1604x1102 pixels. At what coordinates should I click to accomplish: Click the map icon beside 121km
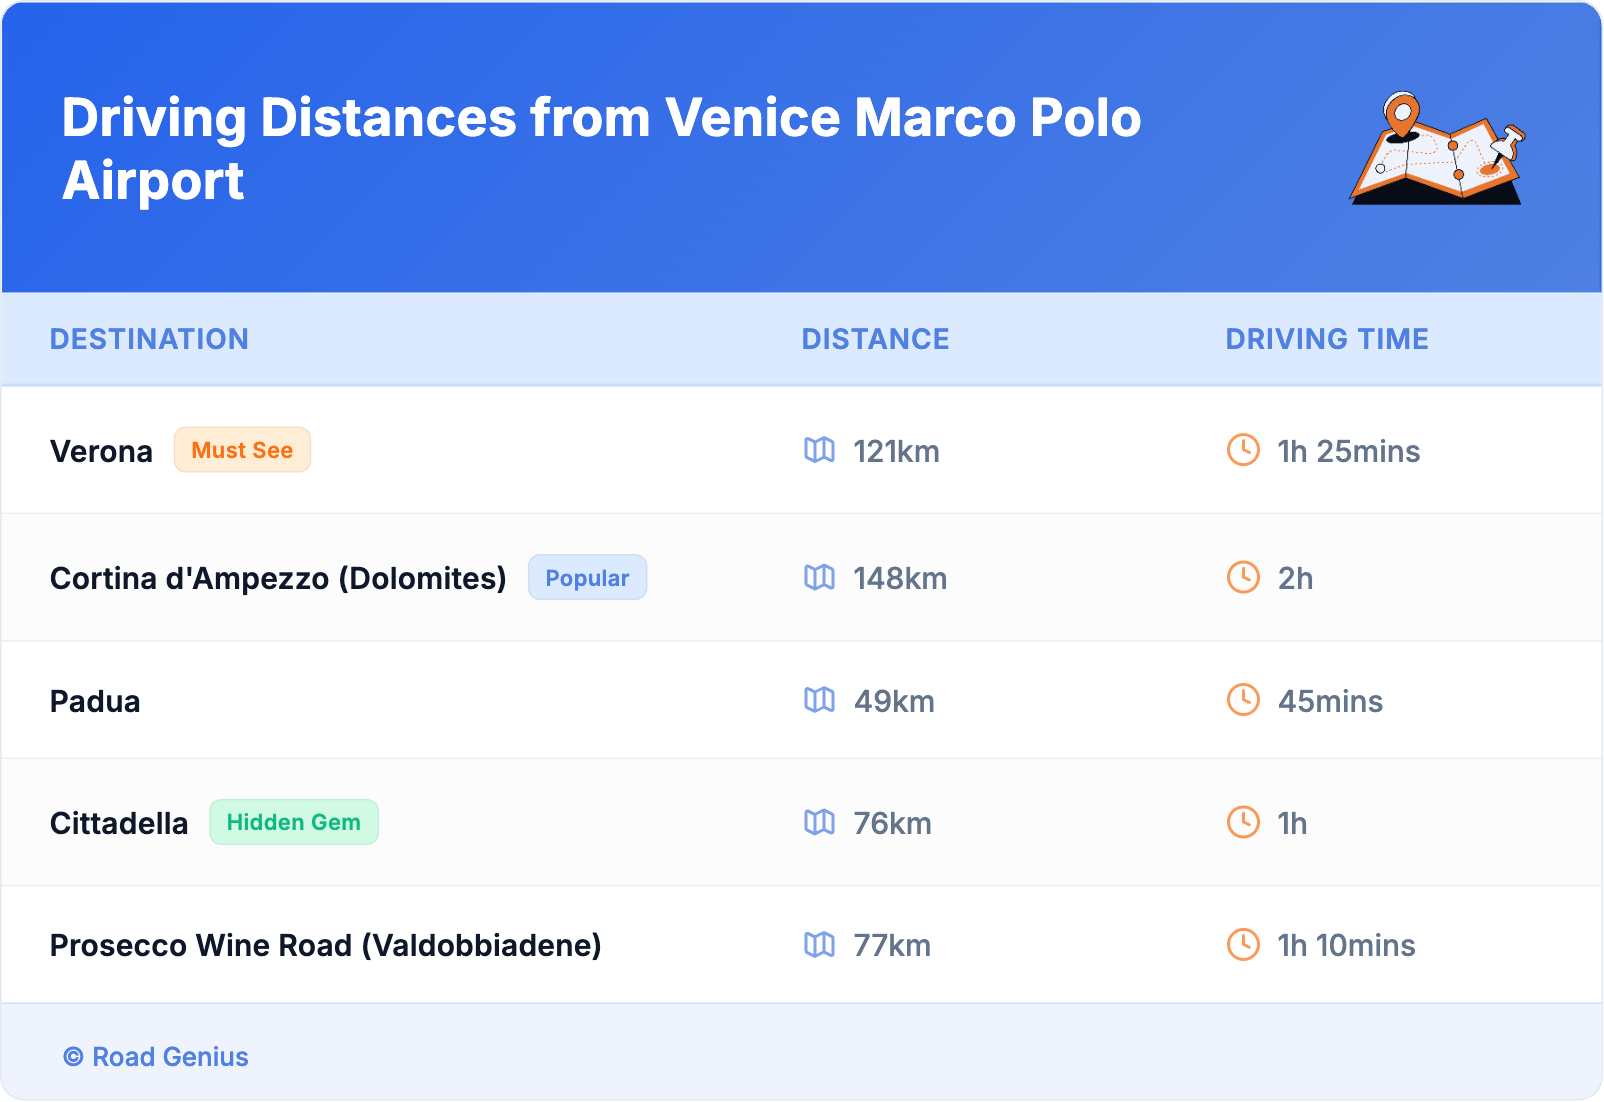[819, 450]
